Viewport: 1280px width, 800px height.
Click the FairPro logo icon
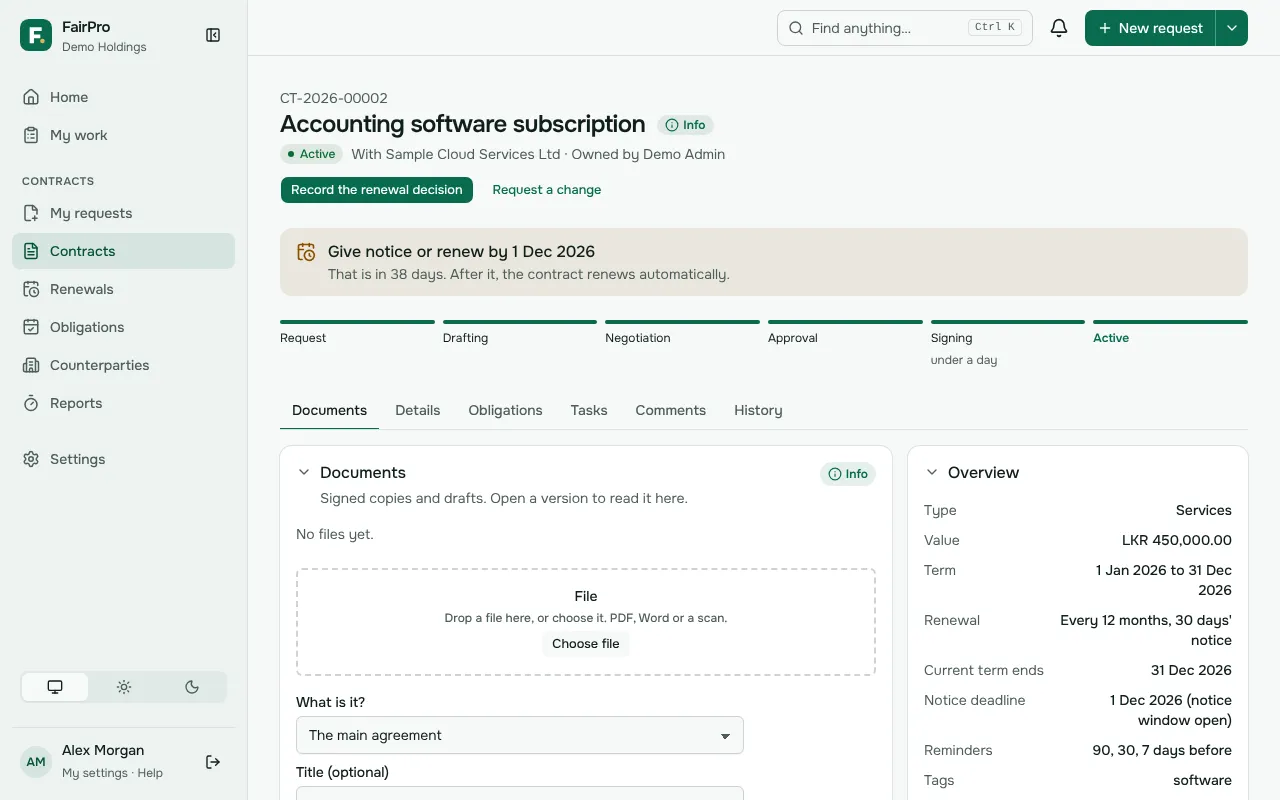tap(36, 35)
